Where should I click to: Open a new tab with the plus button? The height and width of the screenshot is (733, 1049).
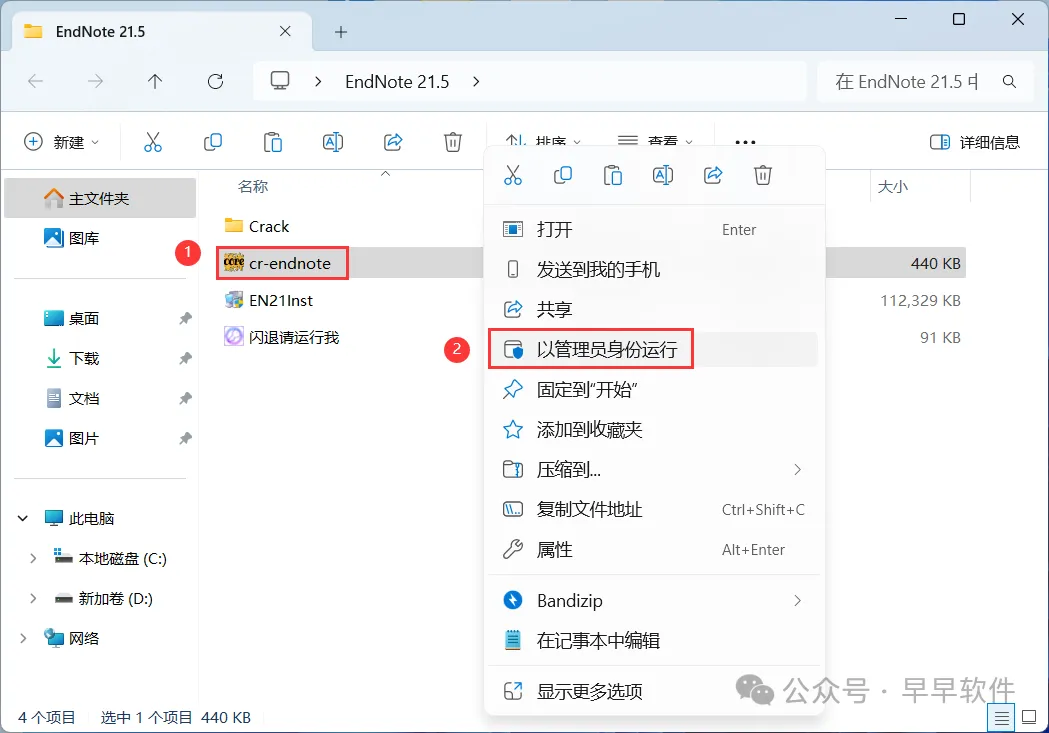341,32
